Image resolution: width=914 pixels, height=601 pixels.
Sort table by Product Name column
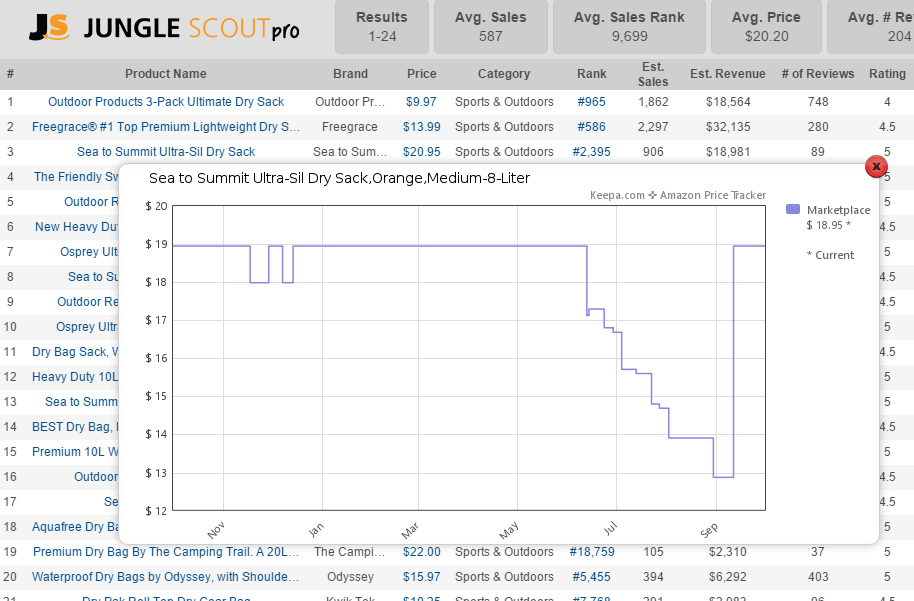(166, 74)
